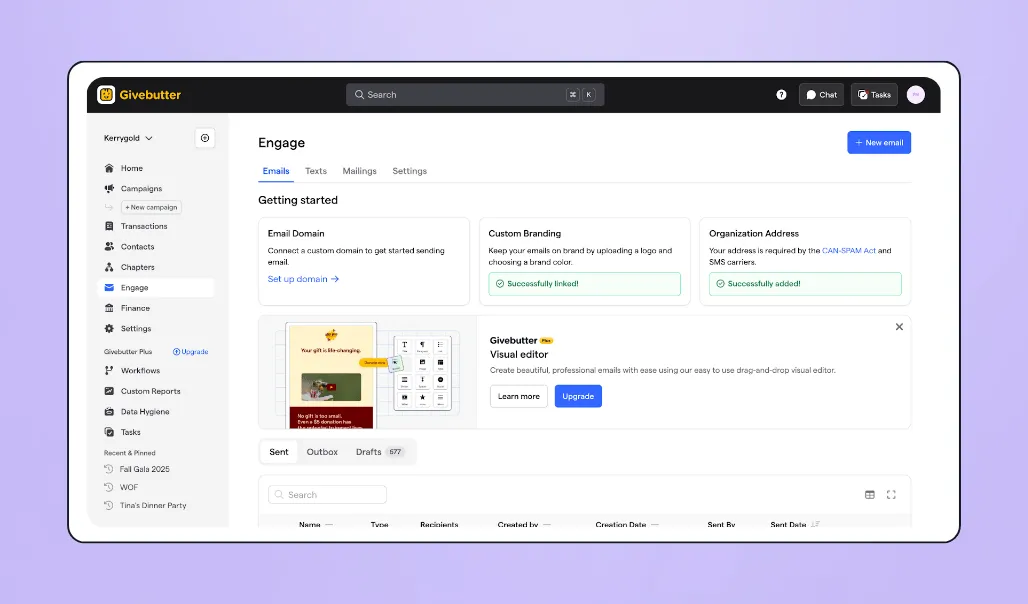Click the fullscreen expand table icon
This screenshot has height=604, width=1028.
tap(891, 494)
